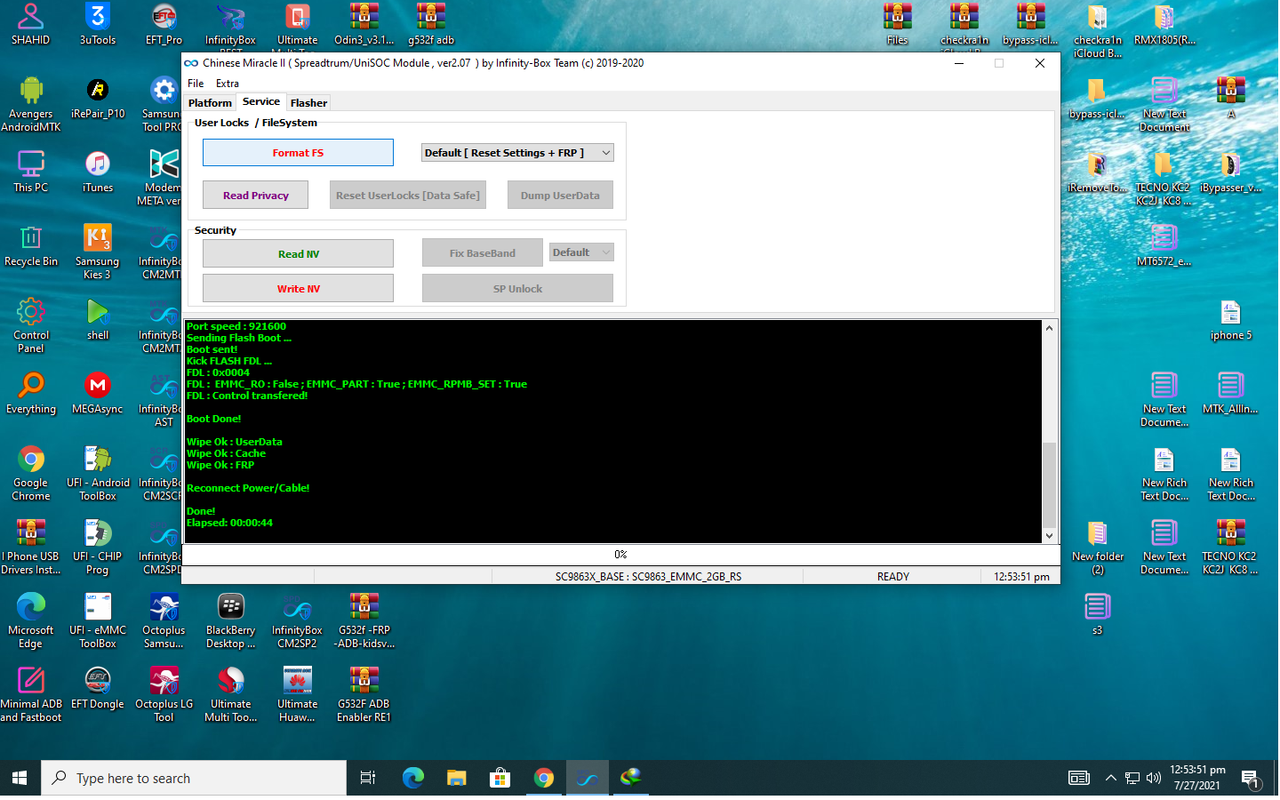Image resolution: width=1280 pixels, height=800 pixels.
Task: Open iRepair_P10 desktop shortcut
Action: 98,99
